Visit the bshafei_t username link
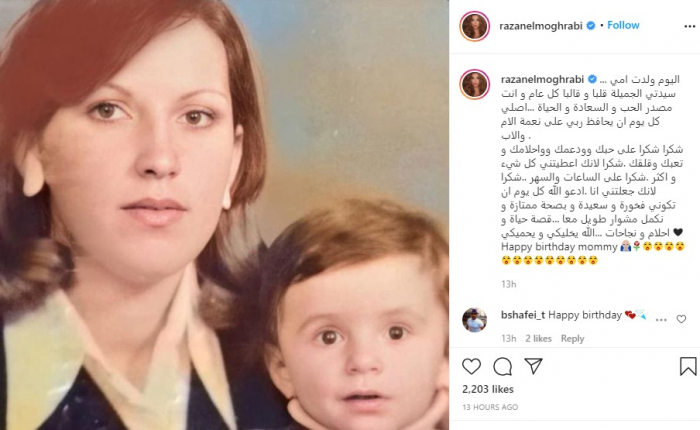Viewport: 700px width, 430px height. click(523, 315)
